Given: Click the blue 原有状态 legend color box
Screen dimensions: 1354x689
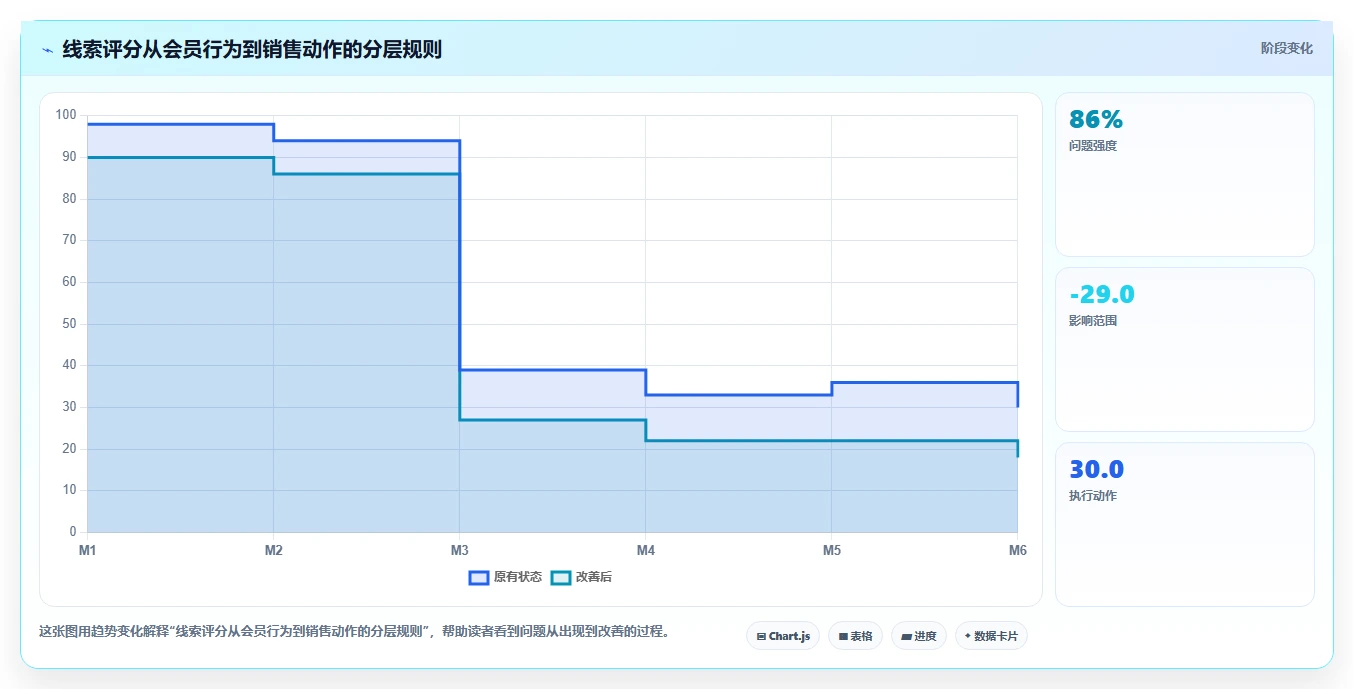Looking at the screenshot, I should [x=479, y=577].
